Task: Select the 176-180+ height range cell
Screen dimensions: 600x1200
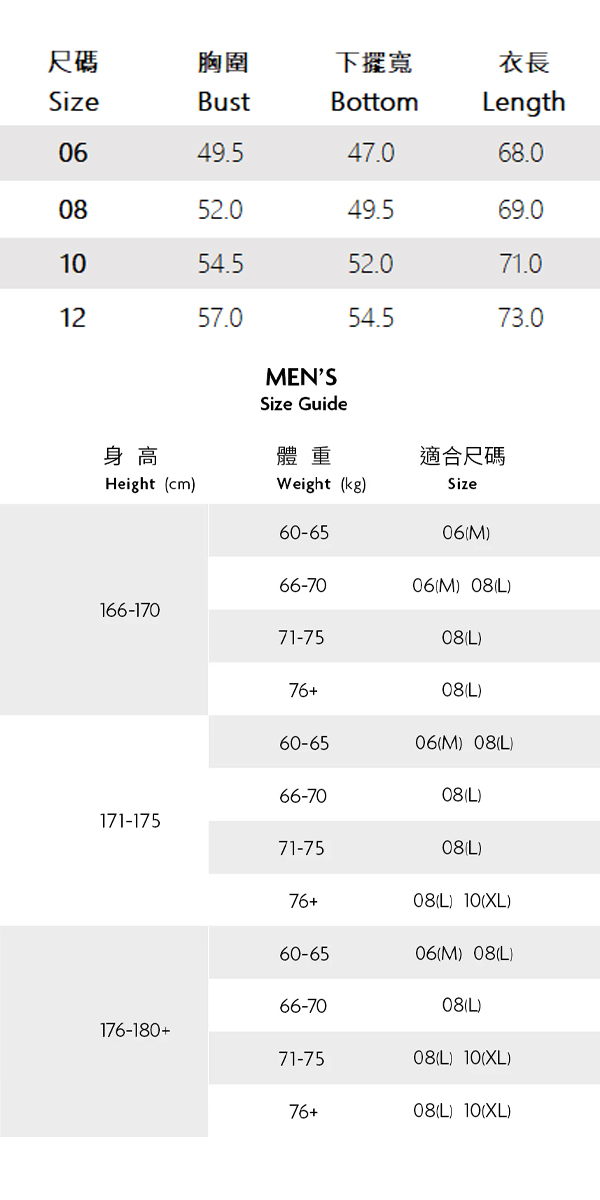Action: click(x=135, y=1030)
